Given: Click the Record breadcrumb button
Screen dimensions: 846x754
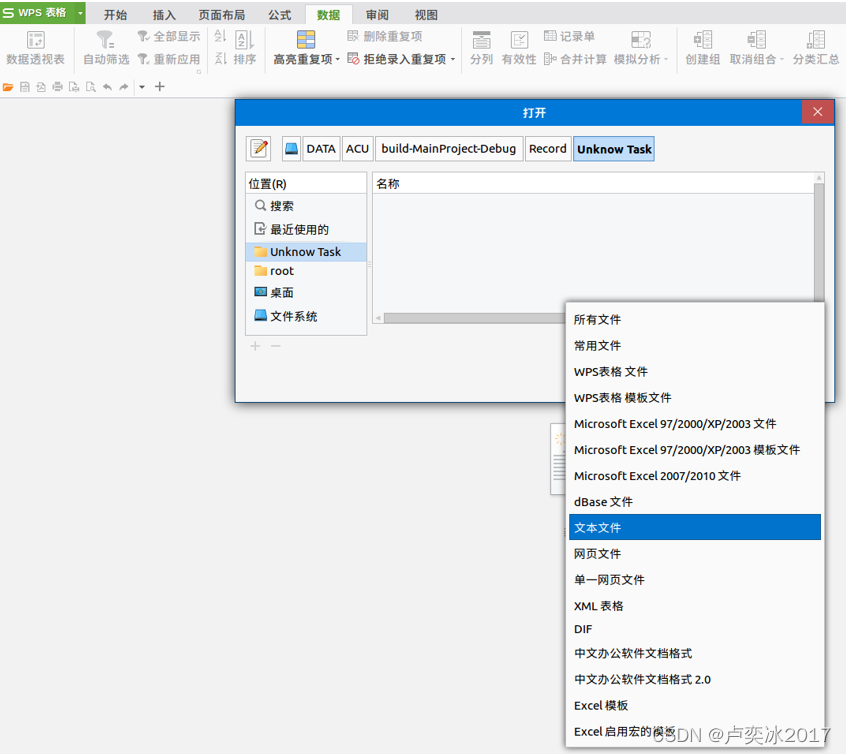Looking at the screenshot, I should click(548, 149).
